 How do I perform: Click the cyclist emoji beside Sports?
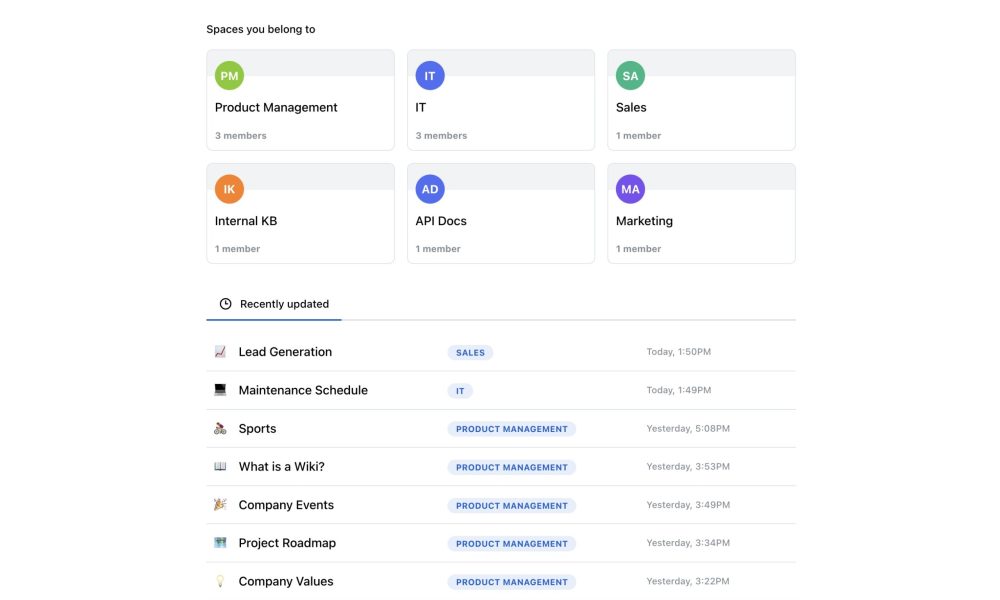click(x=220, y=429)
